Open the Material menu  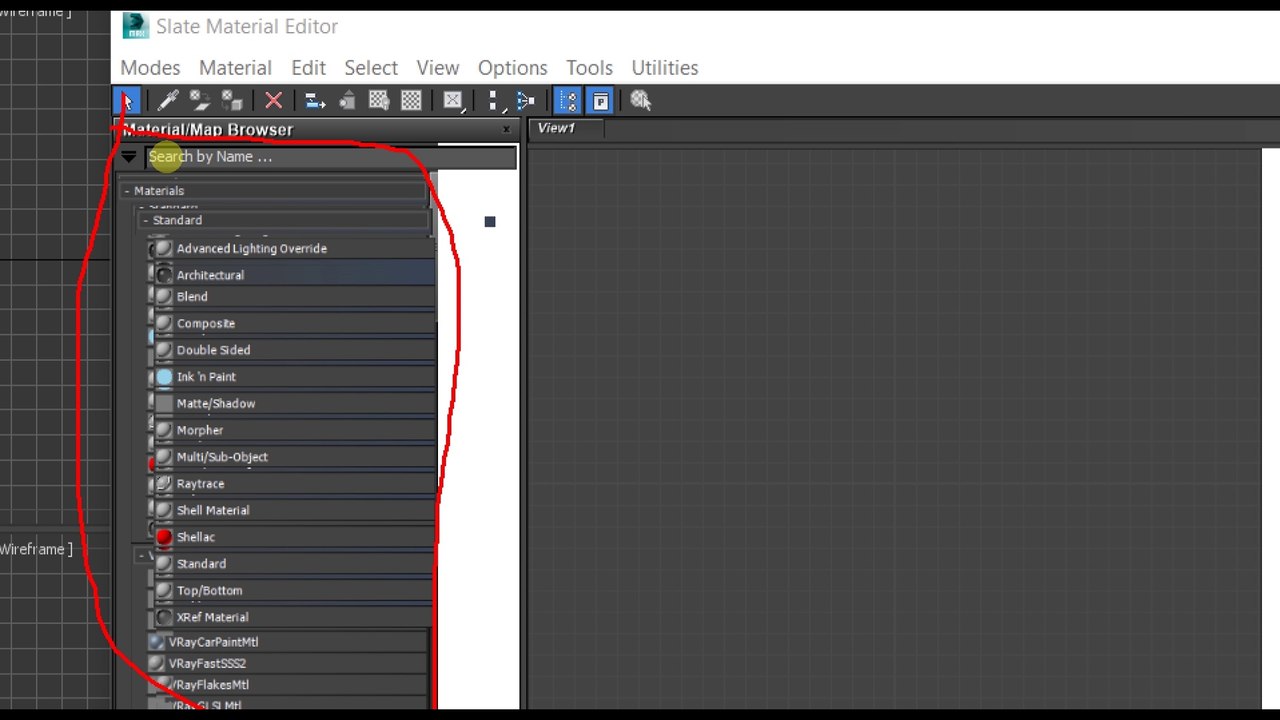pos(235,68)
